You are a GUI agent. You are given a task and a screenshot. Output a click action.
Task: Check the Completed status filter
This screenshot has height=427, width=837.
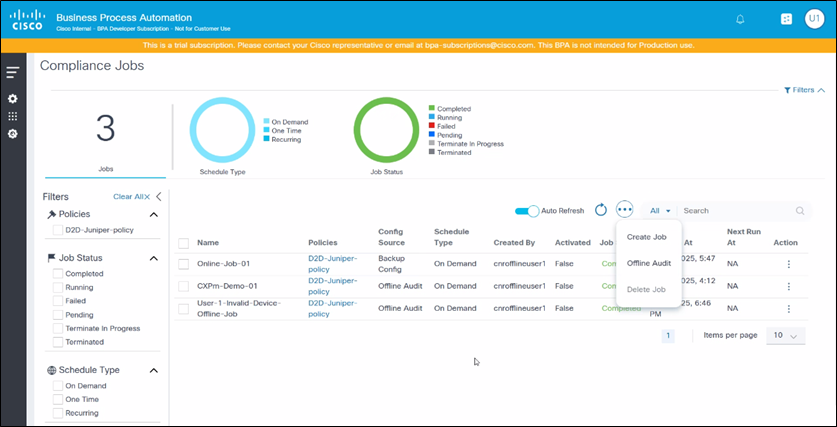(x=58, y=274)
